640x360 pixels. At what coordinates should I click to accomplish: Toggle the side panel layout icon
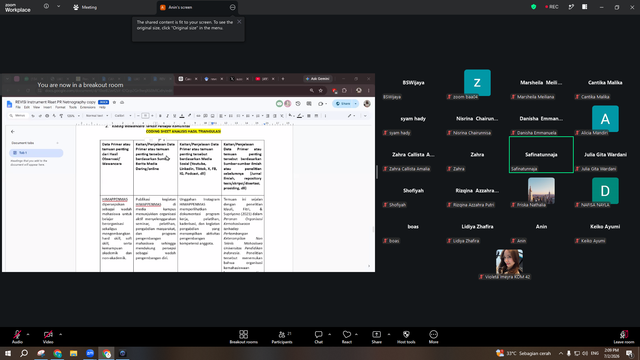tap(584, 7)
